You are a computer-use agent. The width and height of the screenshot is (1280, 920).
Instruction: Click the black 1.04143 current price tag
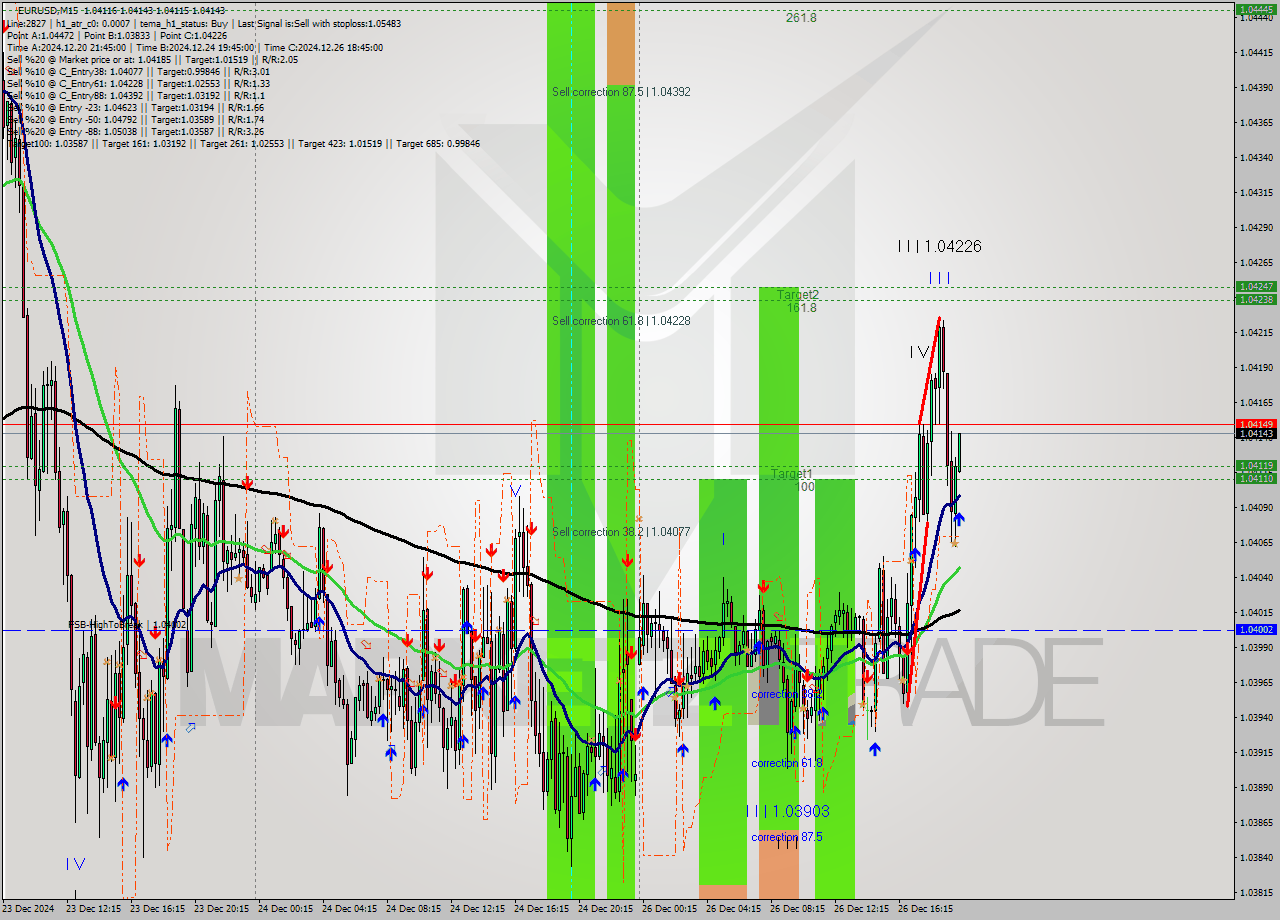click(1256, 433)
